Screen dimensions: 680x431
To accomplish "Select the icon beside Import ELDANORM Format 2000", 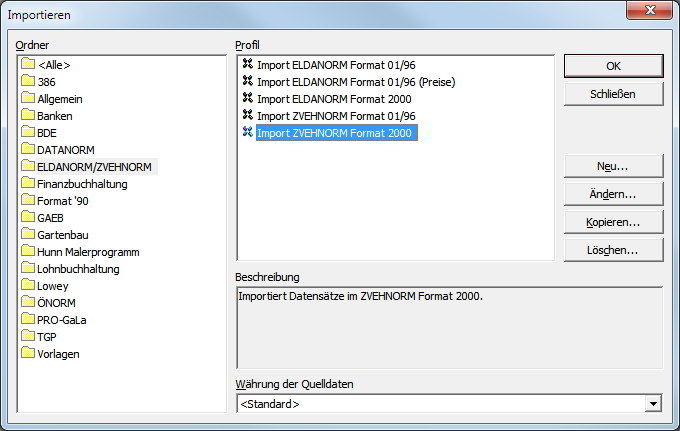I will click(x=247, y=98).
